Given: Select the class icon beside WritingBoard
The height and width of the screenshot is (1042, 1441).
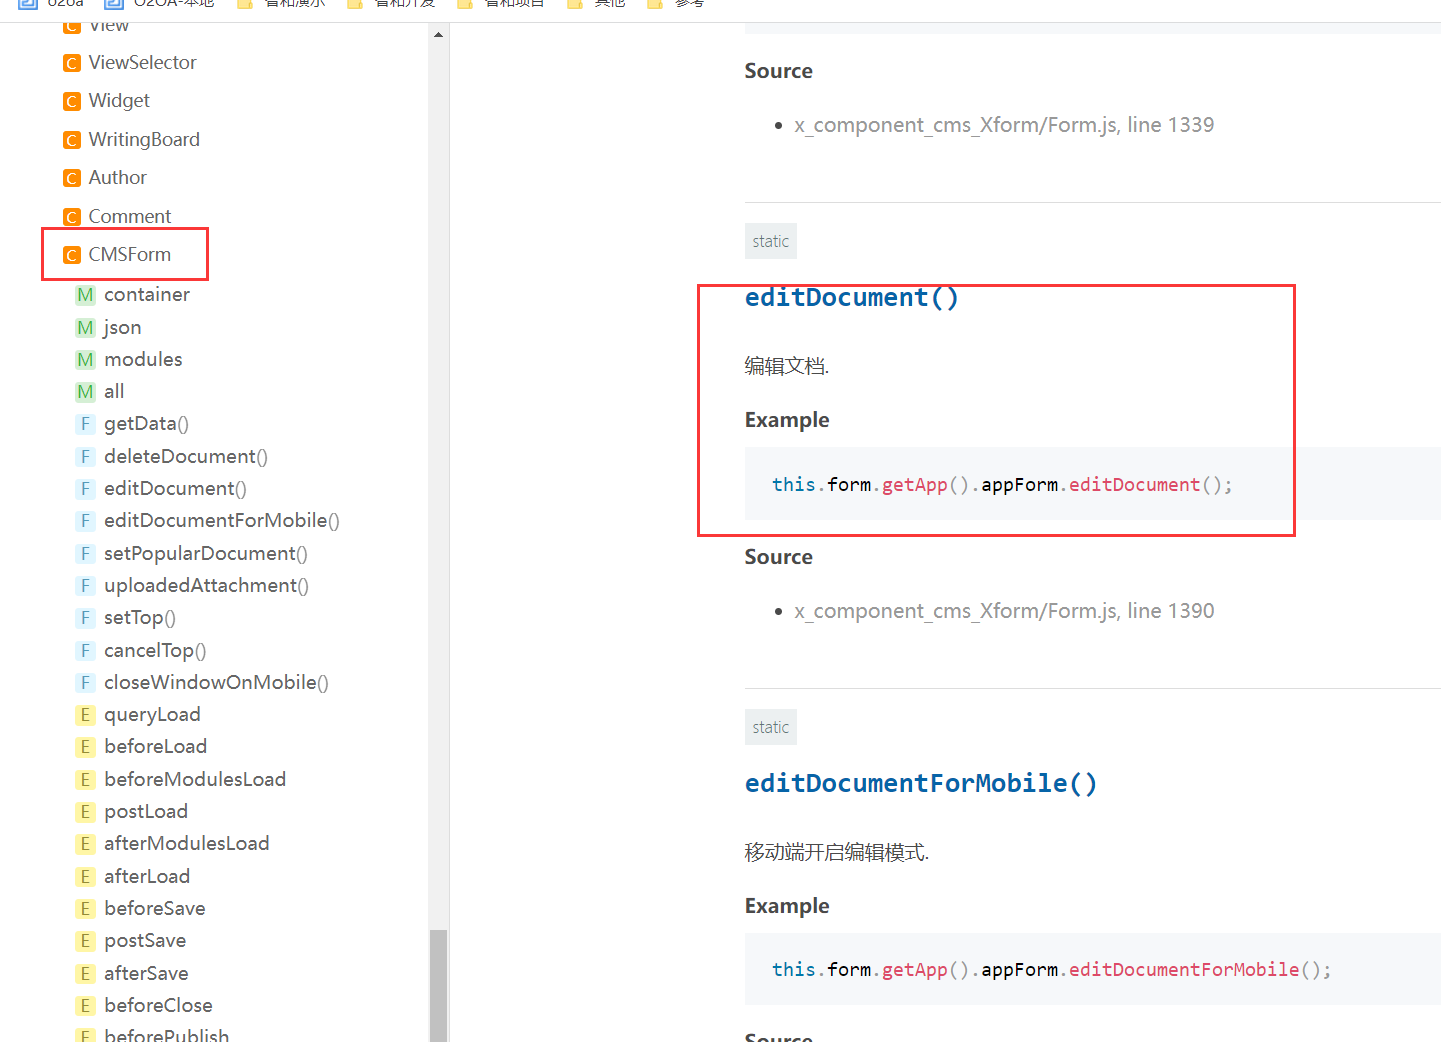Looking at the screenshot, I should click(x=72, y=140).
